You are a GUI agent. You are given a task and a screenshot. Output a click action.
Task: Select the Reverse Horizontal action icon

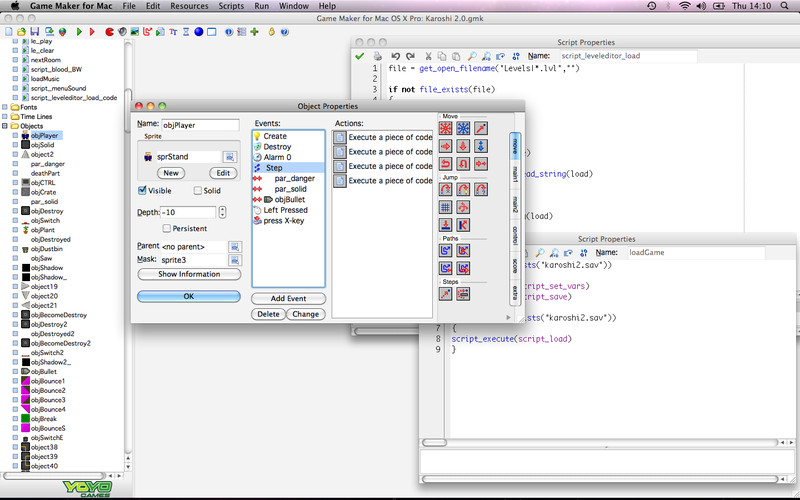tap(445, 164)
